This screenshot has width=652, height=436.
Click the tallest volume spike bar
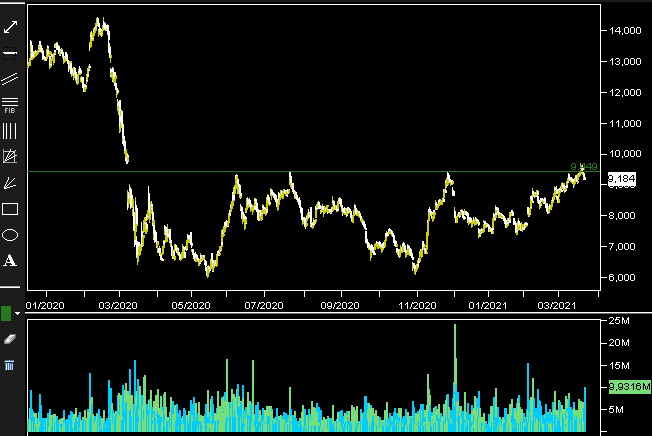455,377
